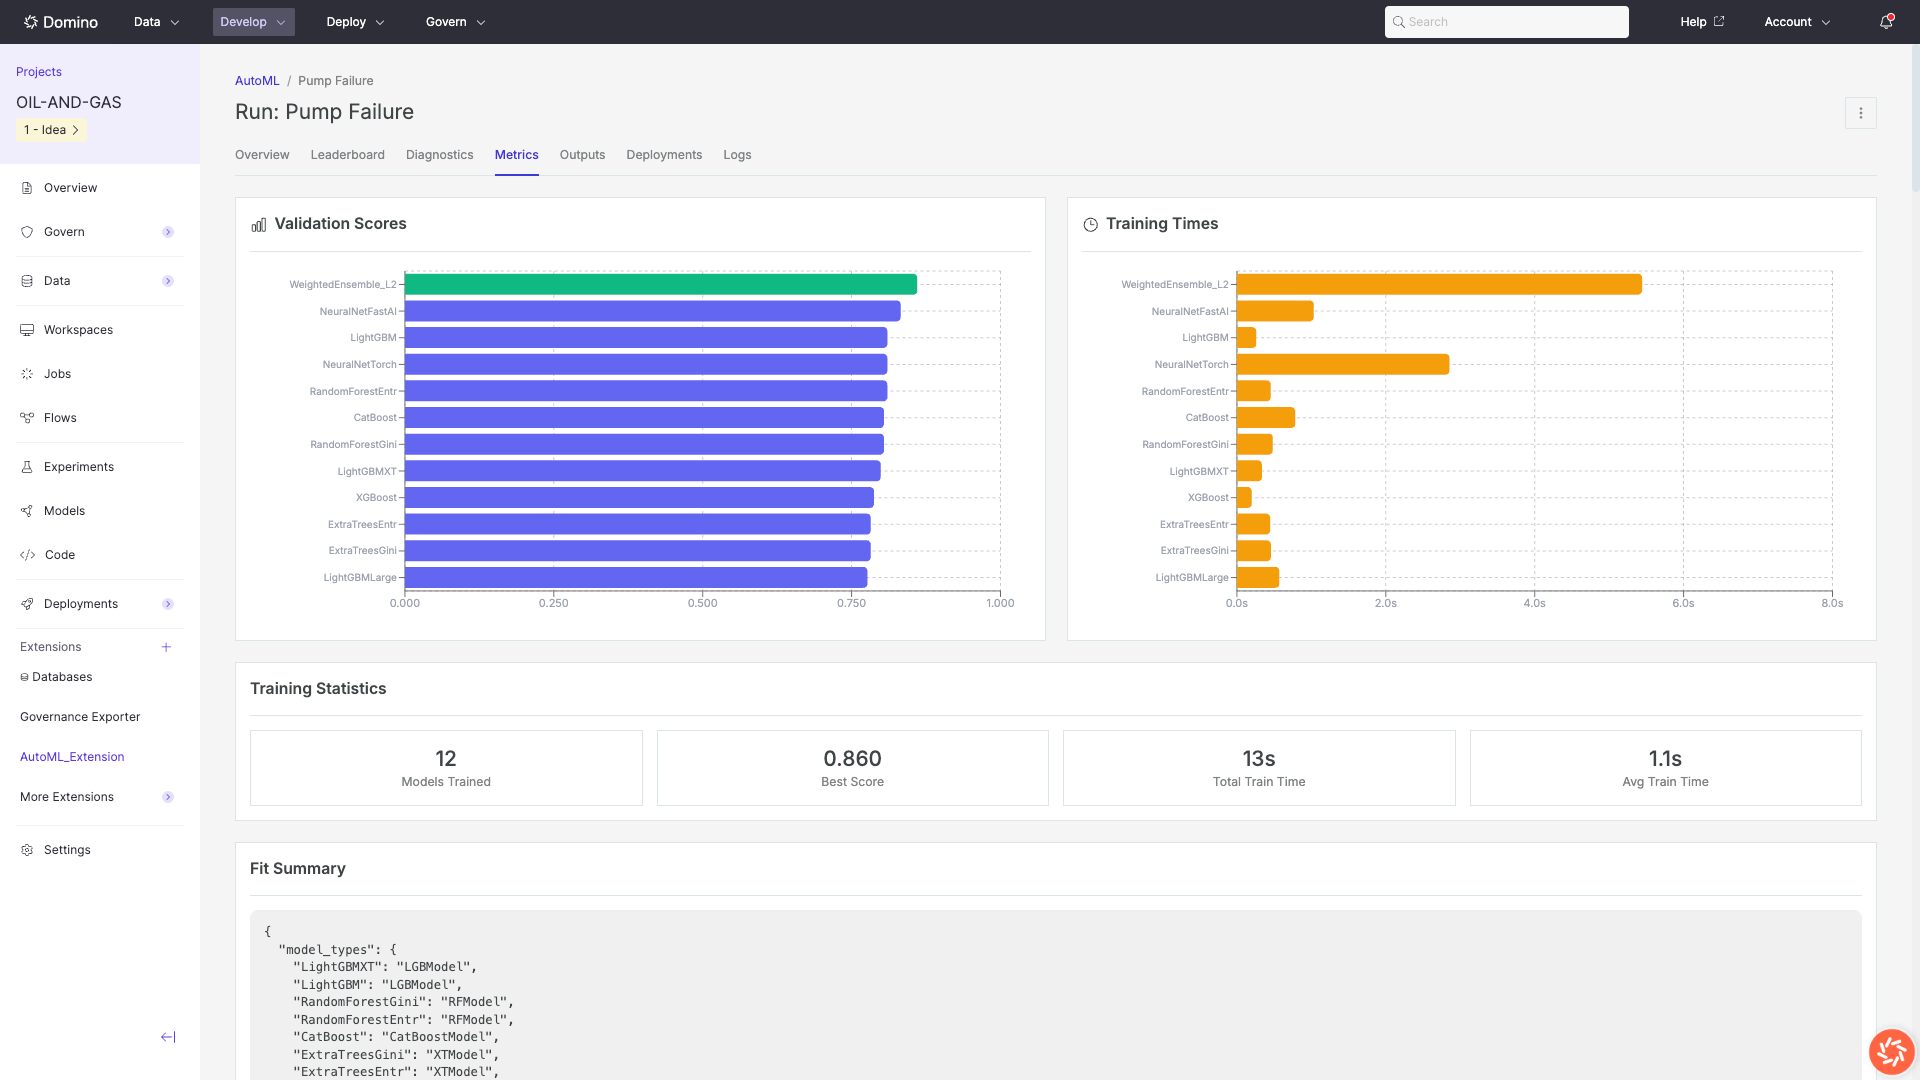Switch to the Outputs tab
The width and height of the screenshot is (1920, 1080).
[583, 155]
